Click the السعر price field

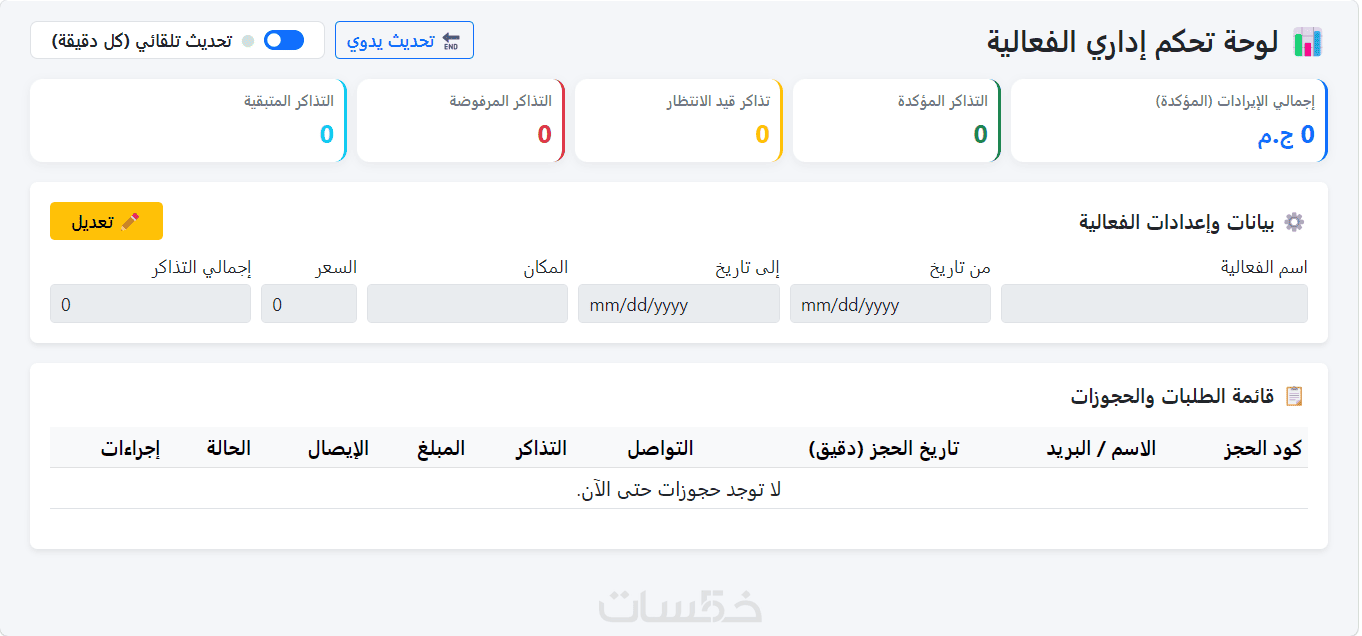(309, 304)
